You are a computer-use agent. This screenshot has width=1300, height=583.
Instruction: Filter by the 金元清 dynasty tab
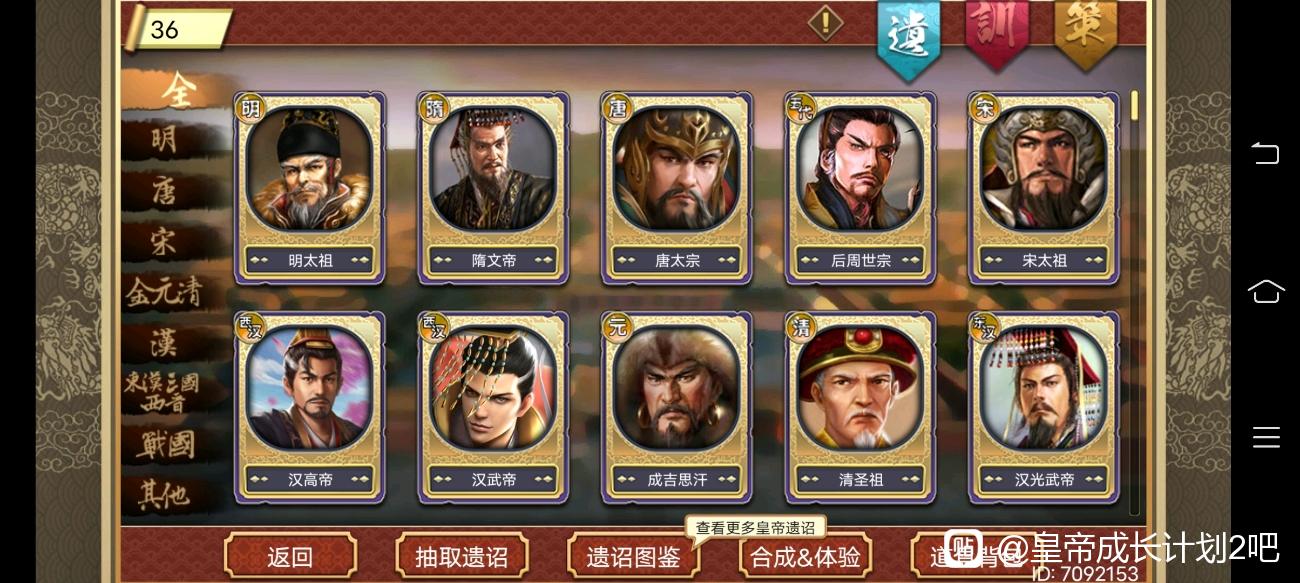165,292
